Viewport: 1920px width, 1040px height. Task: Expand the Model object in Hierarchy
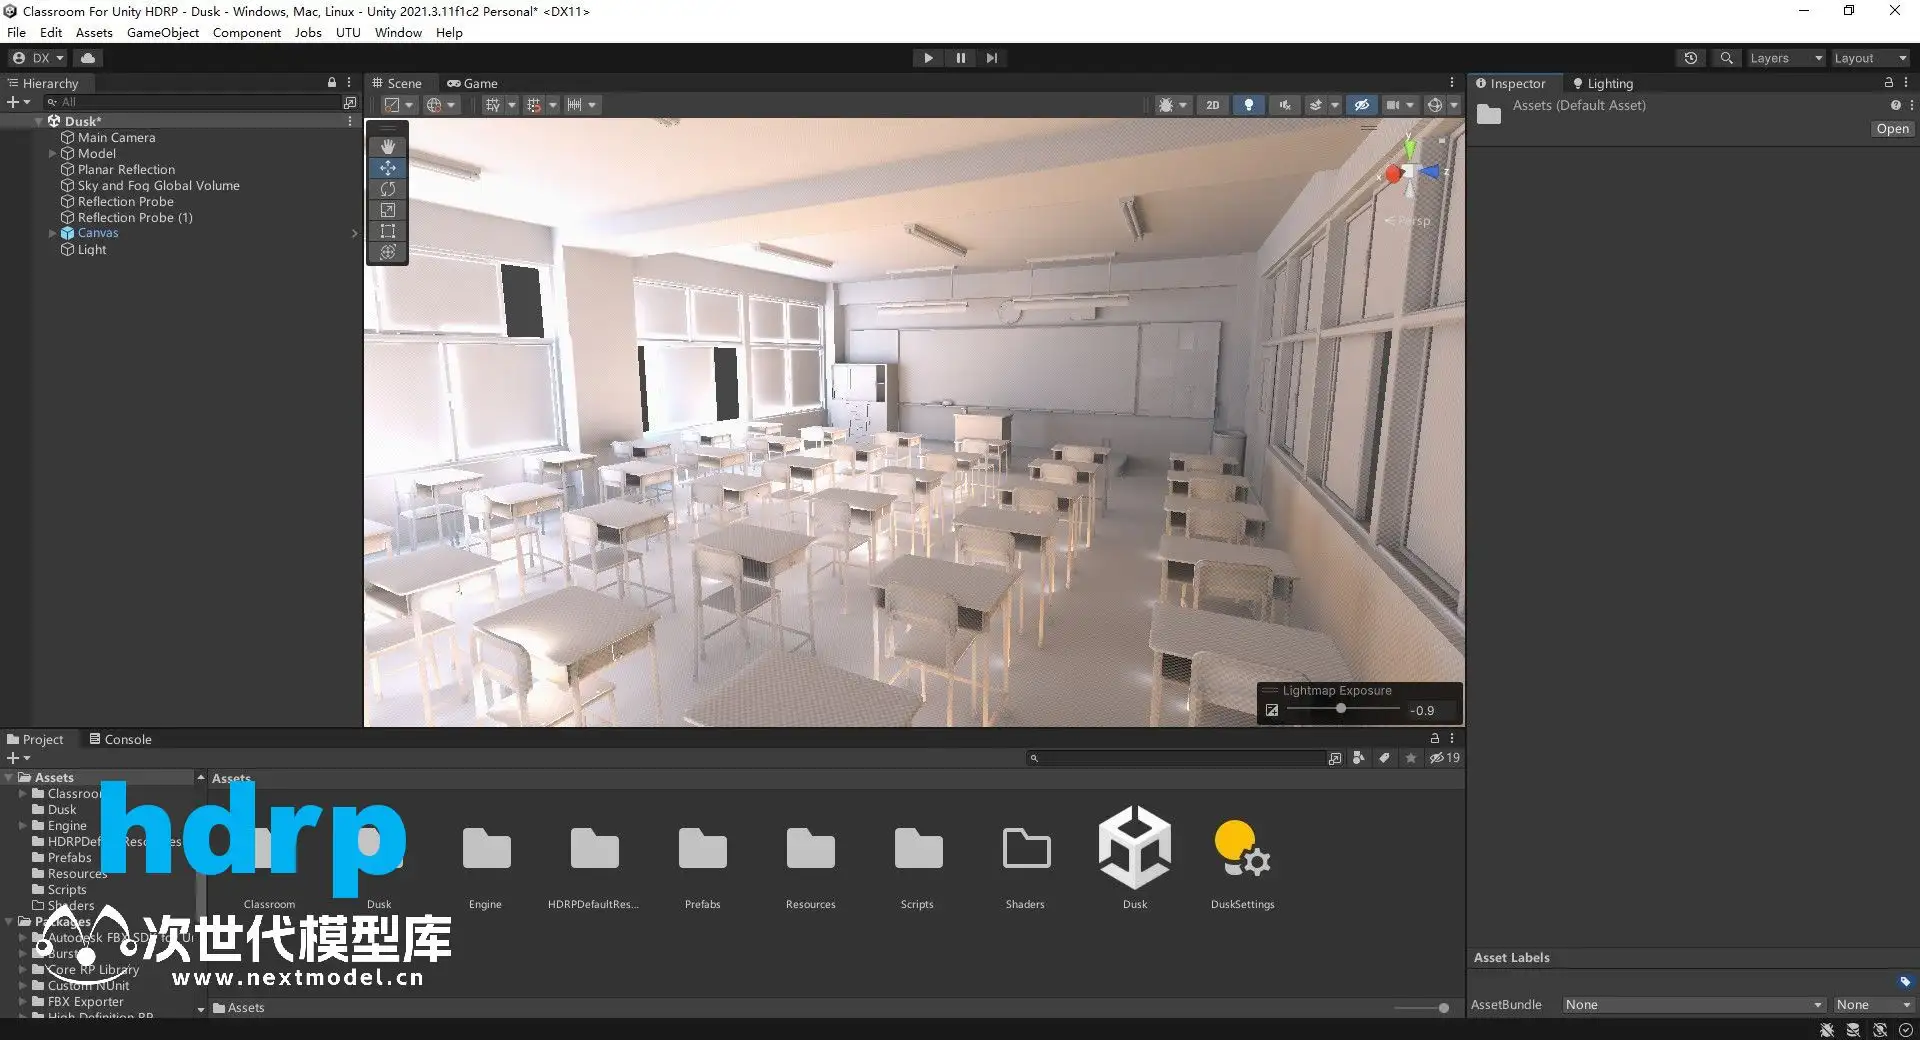[x=53, y=154]
